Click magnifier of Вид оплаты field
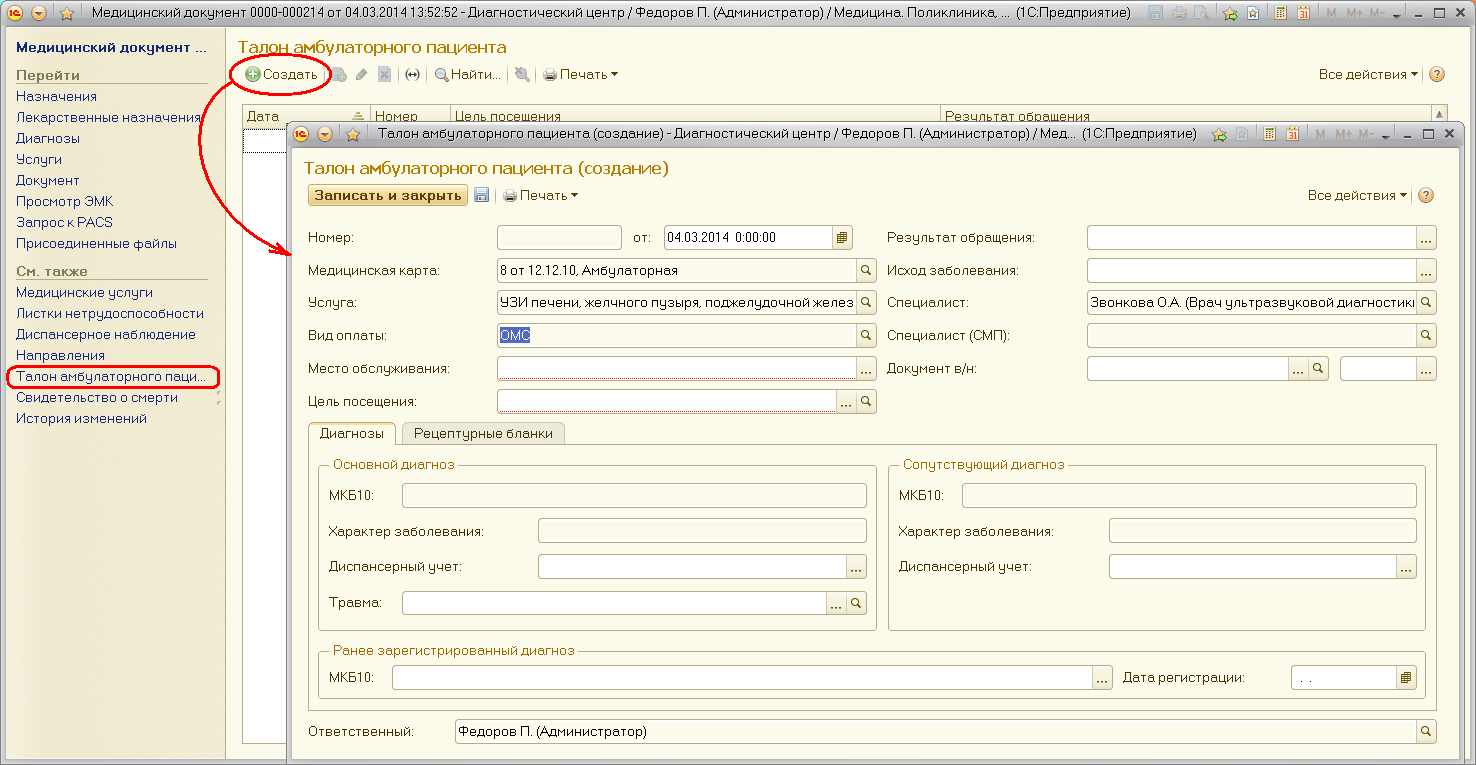This screenshot has height=765, width=1476. 866,336
